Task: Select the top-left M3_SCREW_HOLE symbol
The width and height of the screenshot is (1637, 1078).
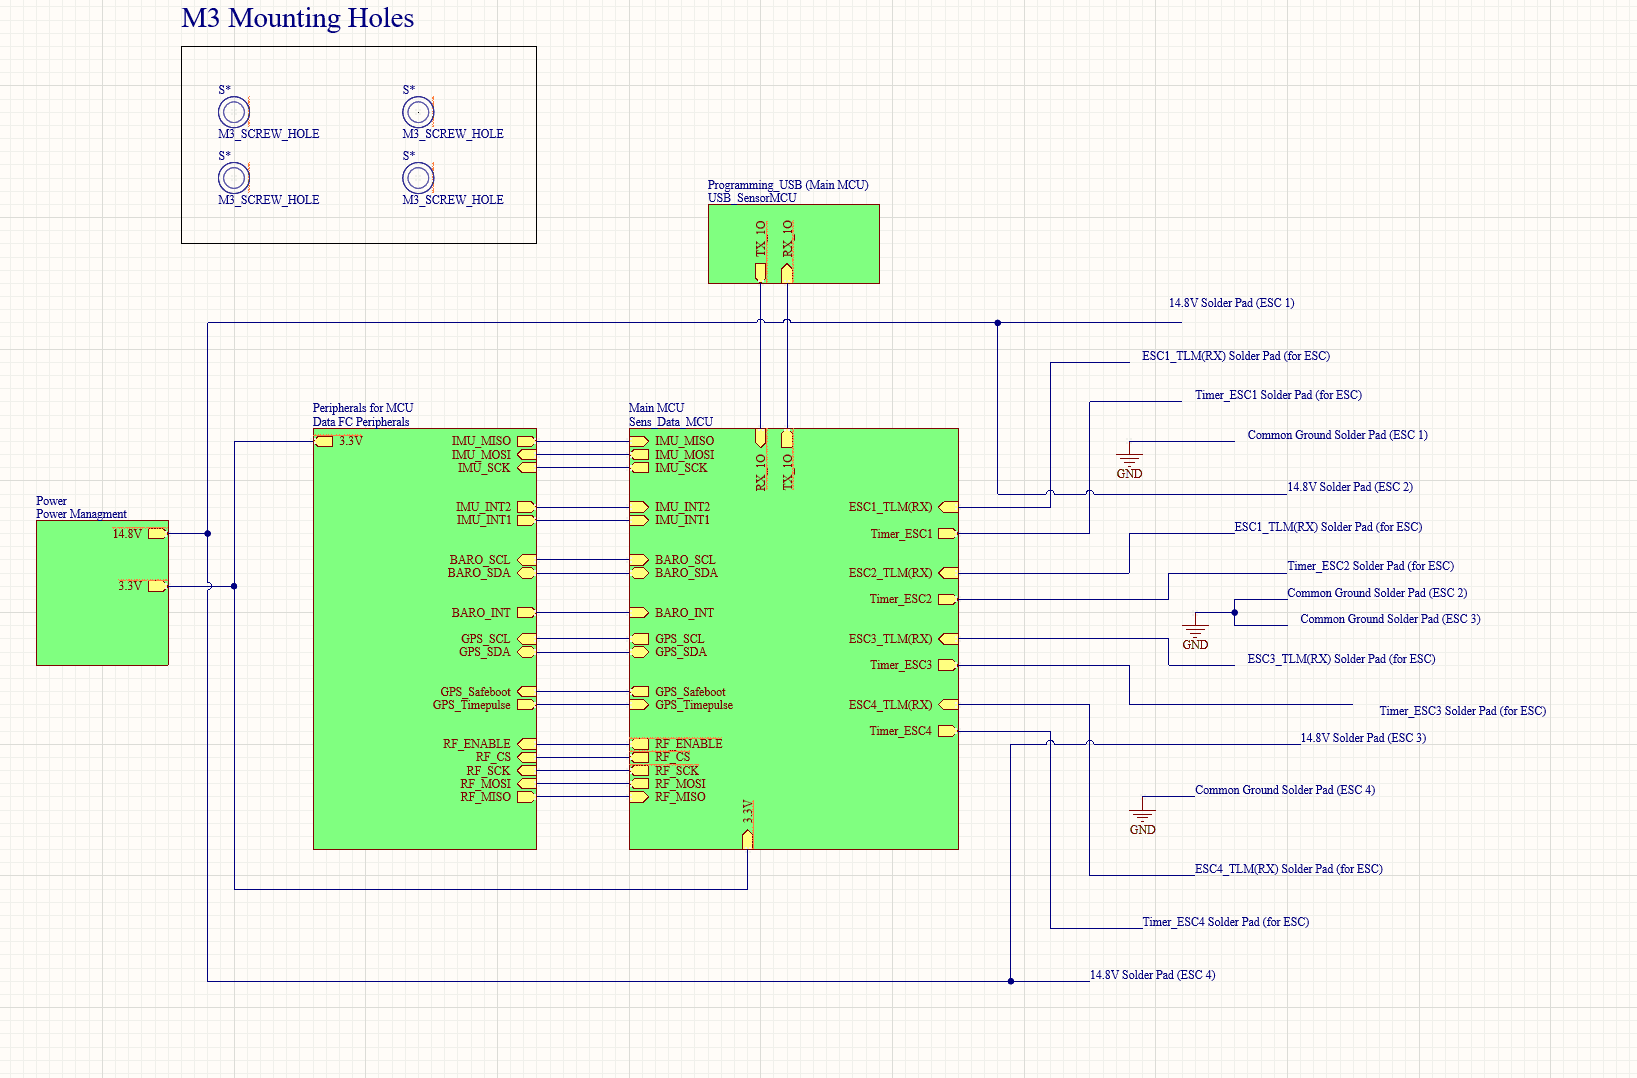Action: [233, 111]
